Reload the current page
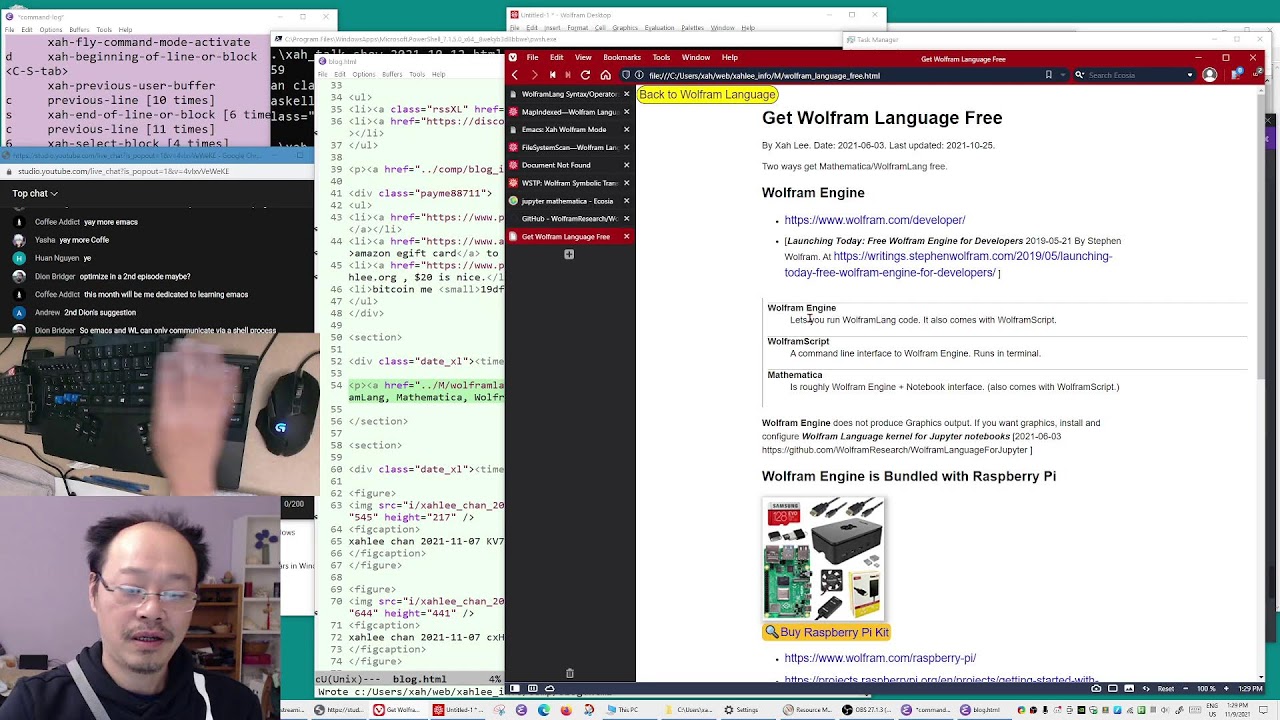 point(585,75)
